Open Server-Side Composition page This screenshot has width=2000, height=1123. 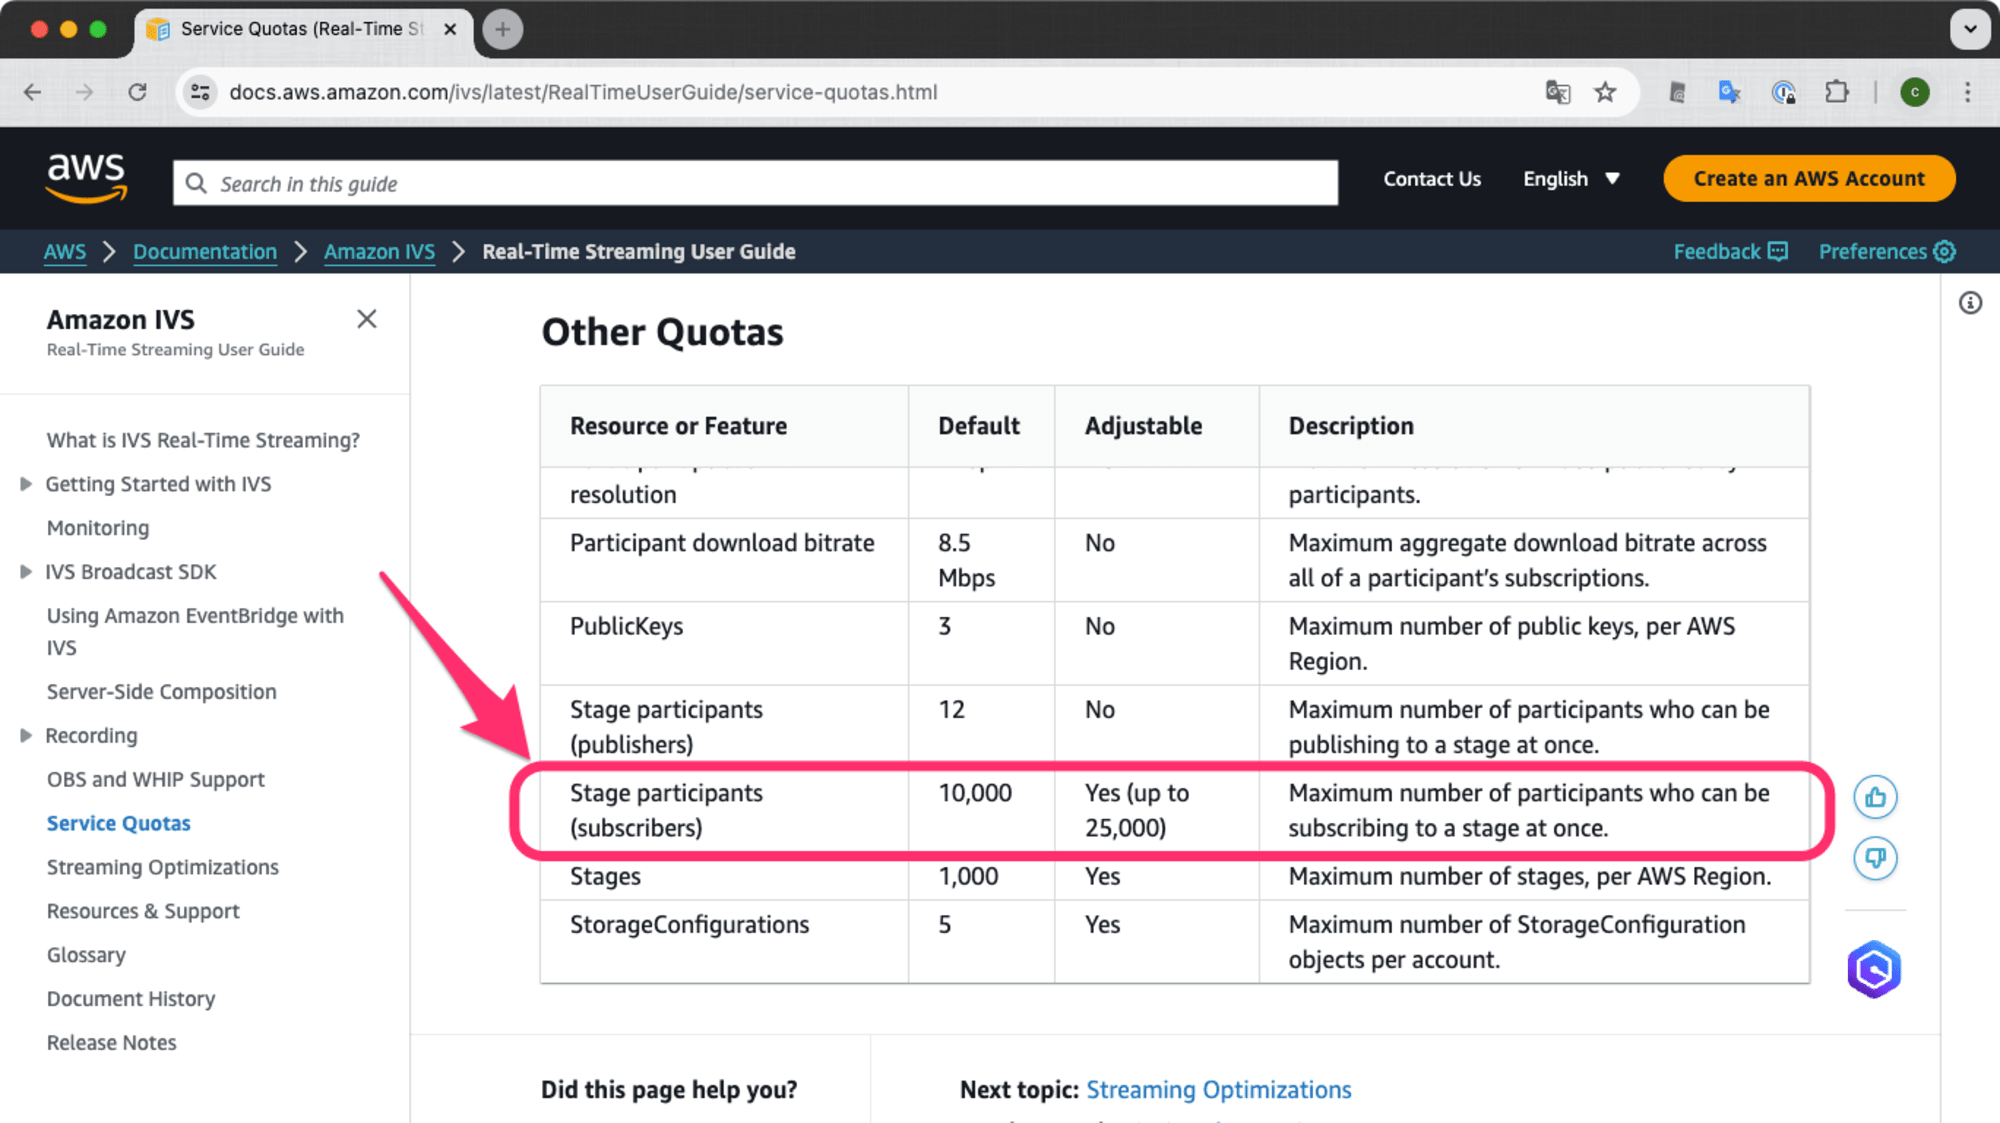tap(162, 692)
